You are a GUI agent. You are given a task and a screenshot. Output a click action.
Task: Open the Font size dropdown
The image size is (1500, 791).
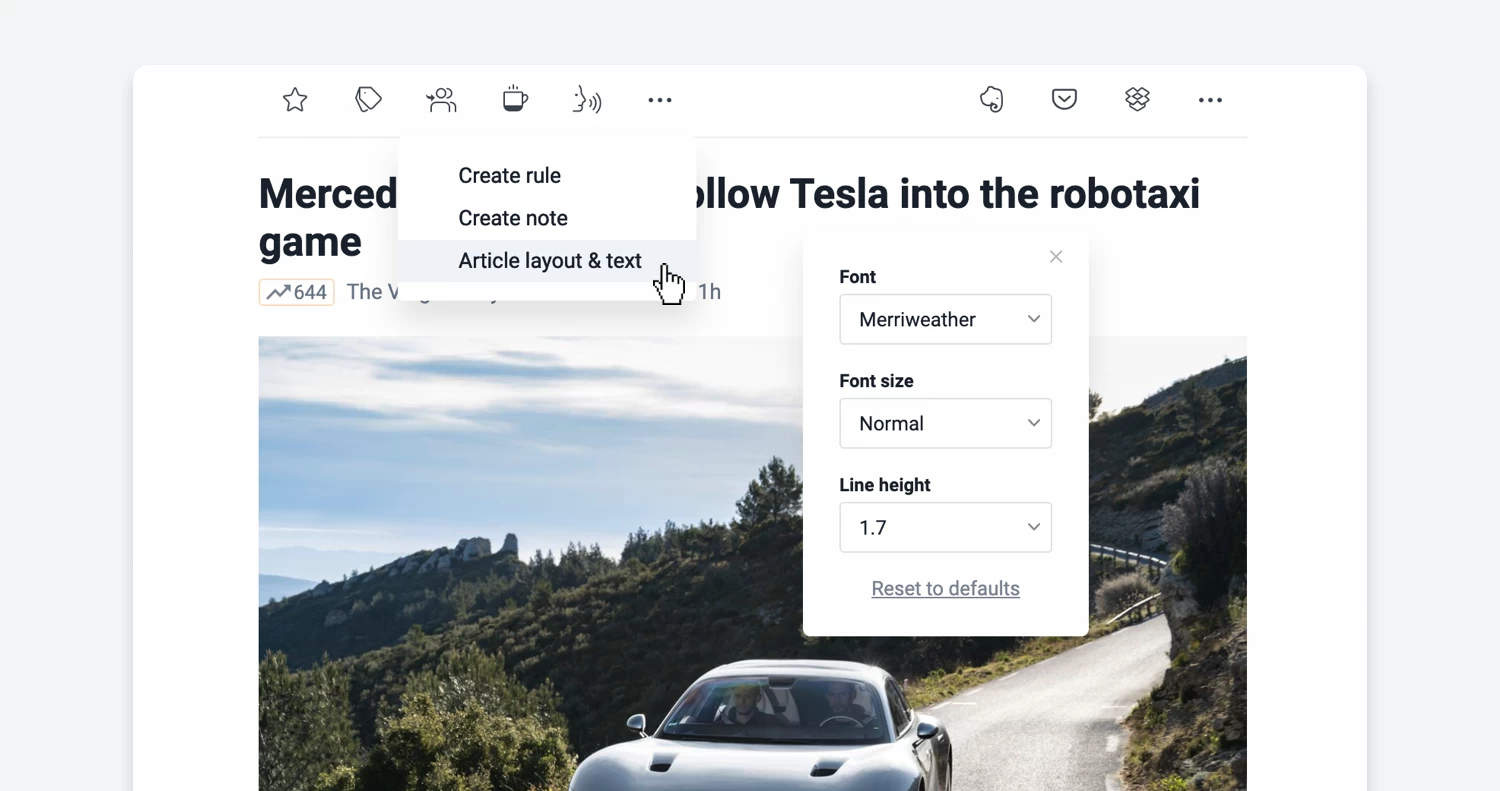pyautogui.click(x=945, y=423)
